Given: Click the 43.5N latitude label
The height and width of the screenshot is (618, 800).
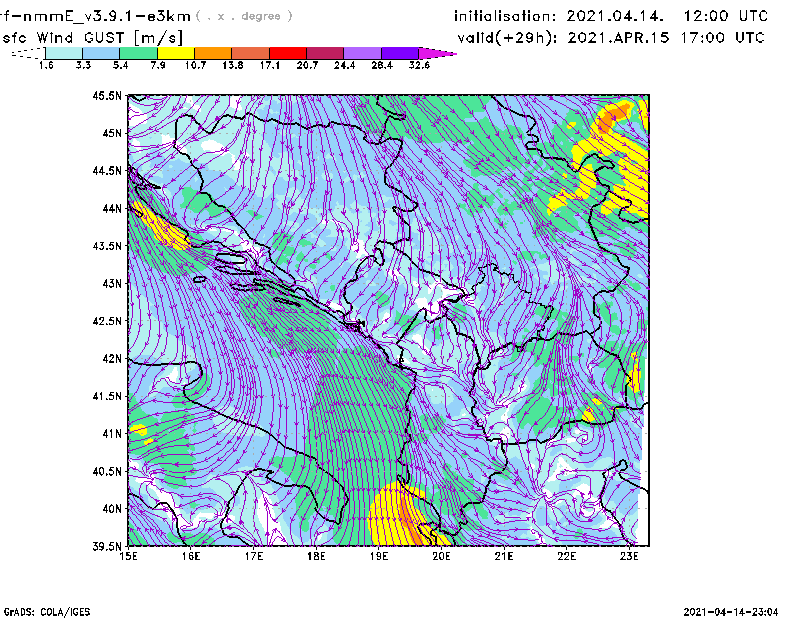Looking at the screenshot, I should 107,246.
